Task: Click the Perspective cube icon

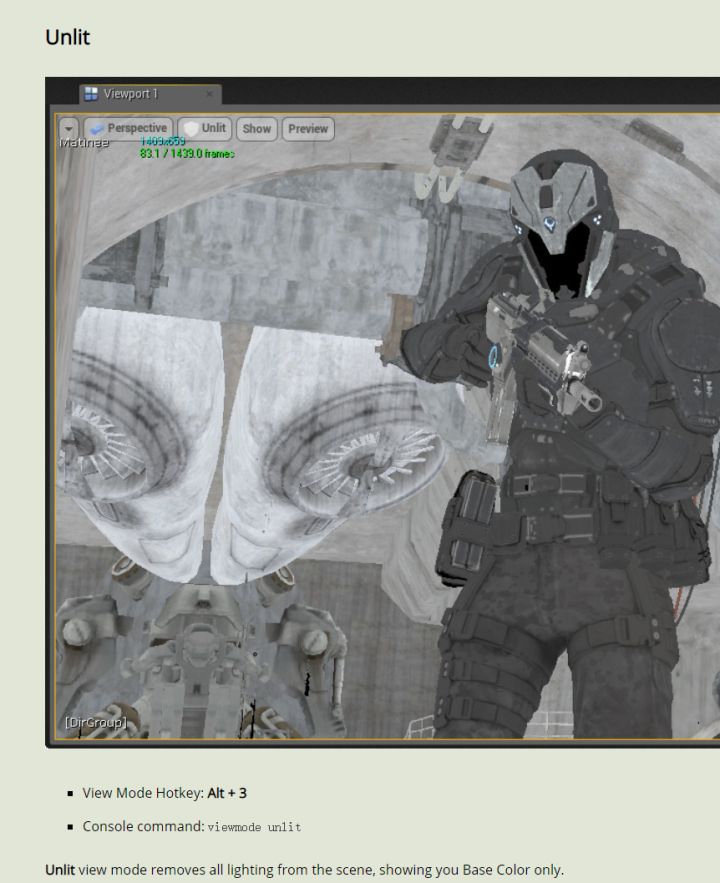Action: coord(97,129)
